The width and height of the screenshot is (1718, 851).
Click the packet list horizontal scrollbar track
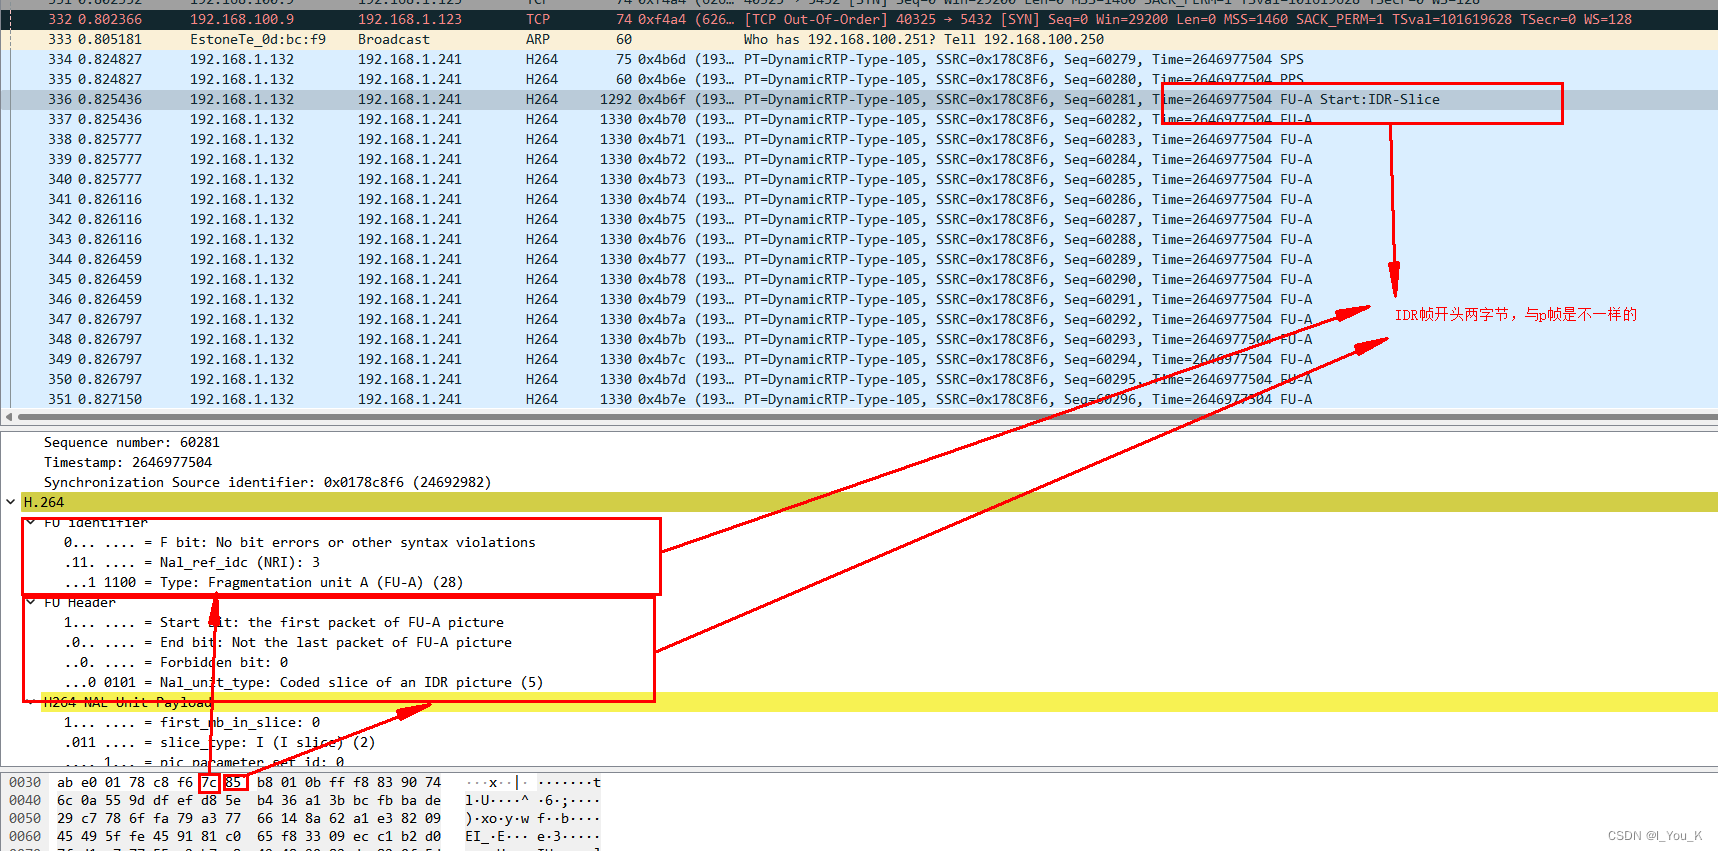[868, 417]
